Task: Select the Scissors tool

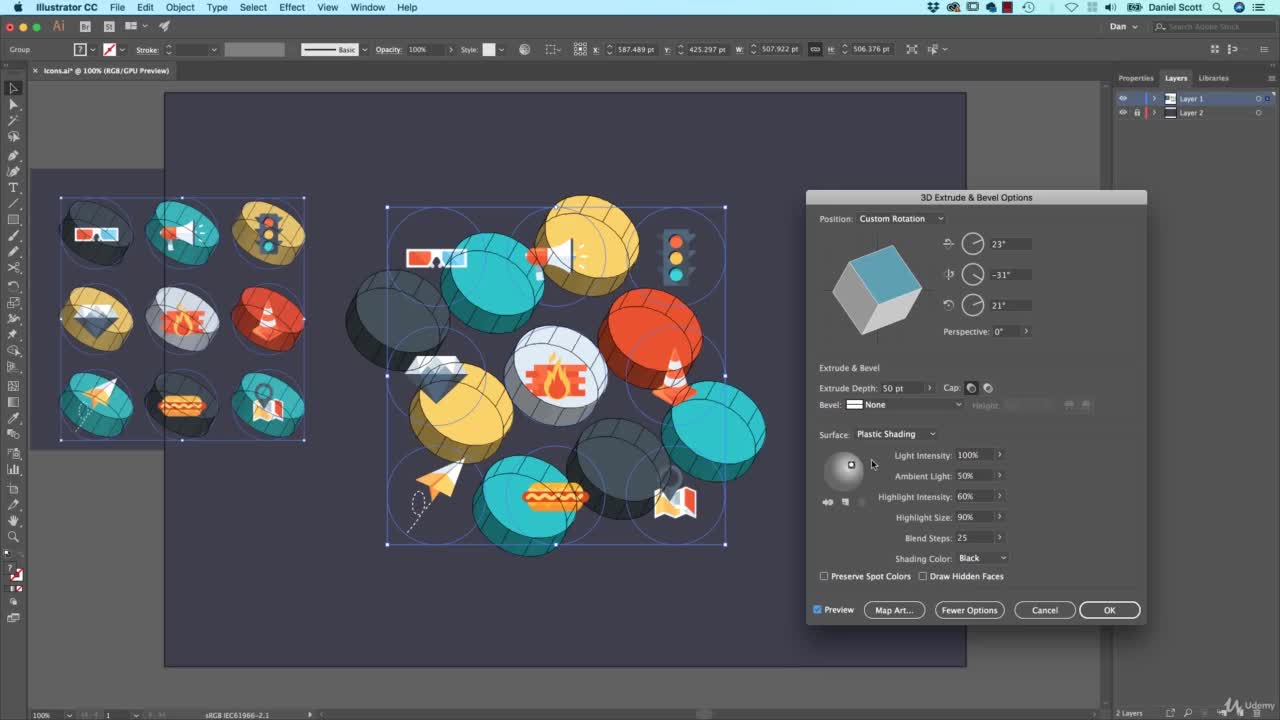Action: click(x=14, y=268)
